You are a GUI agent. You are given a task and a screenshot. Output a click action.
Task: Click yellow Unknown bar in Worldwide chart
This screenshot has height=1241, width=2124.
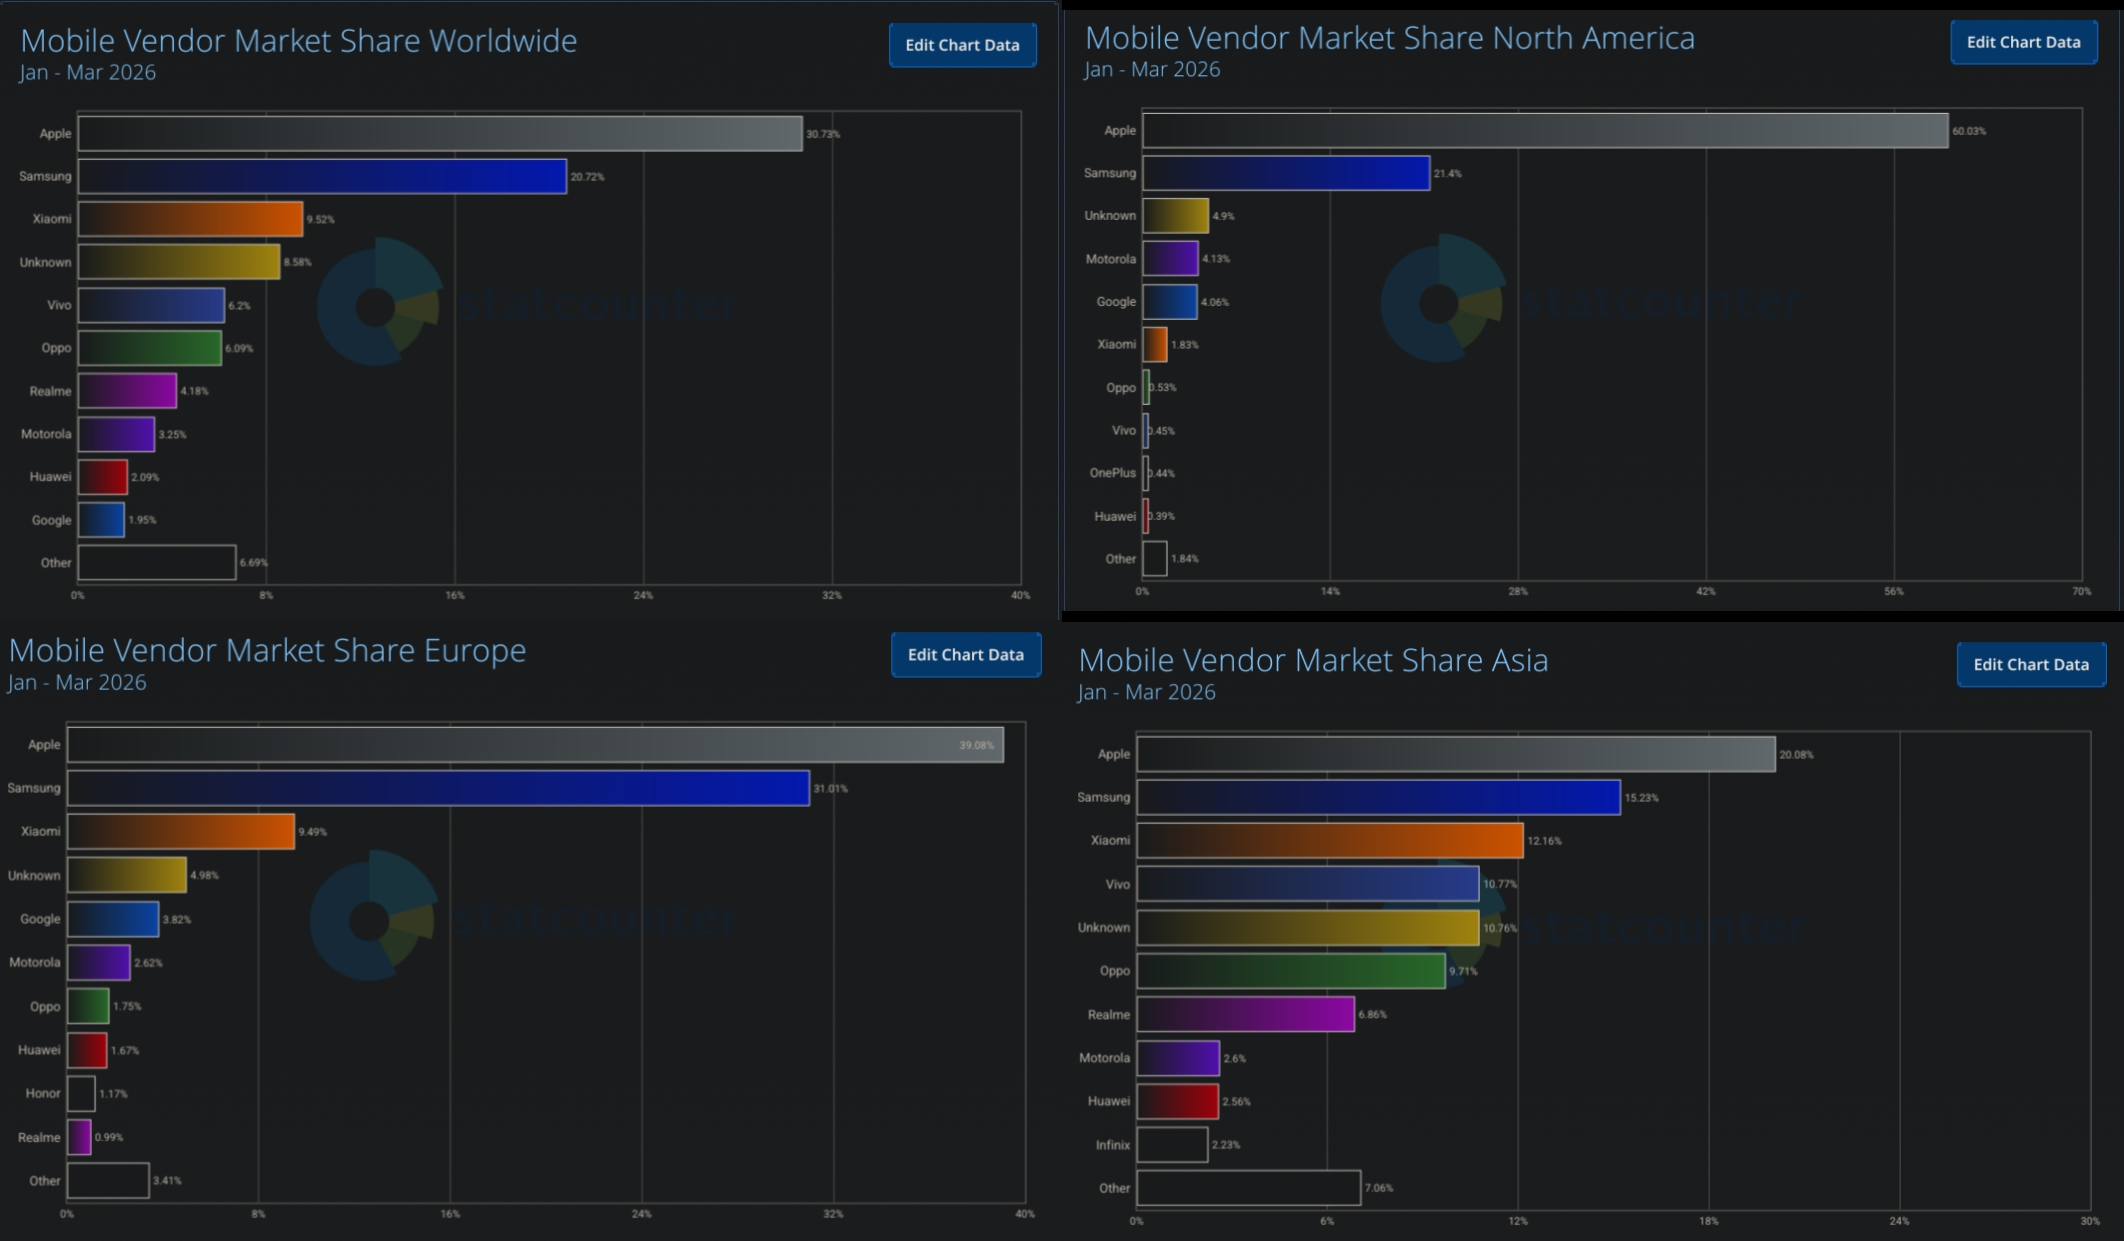click(x=179, y=262)
